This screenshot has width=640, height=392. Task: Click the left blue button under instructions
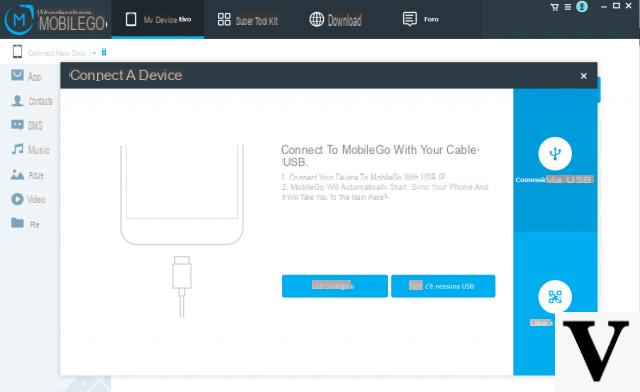tap(335, 286)
